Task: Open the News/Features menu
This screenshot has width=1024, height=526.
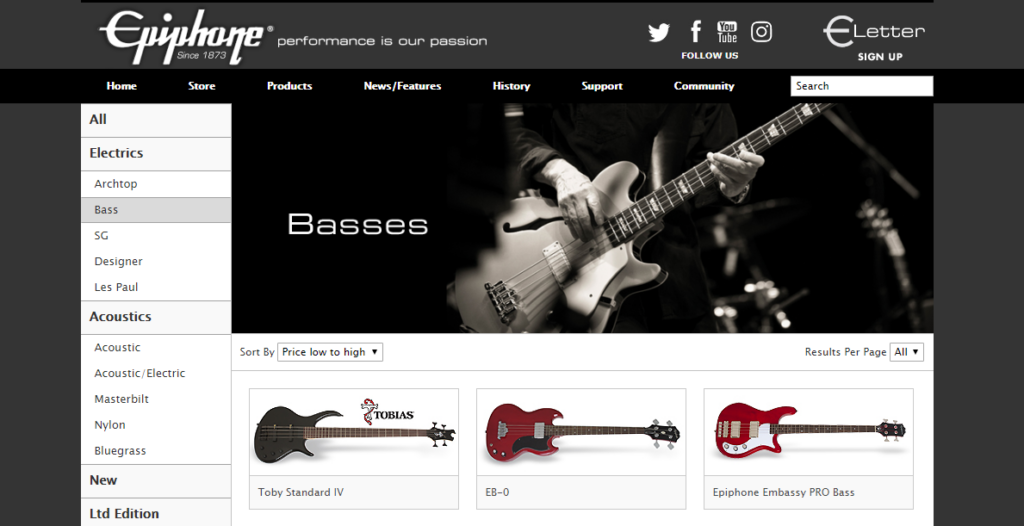Action: [x=402, y=86]
